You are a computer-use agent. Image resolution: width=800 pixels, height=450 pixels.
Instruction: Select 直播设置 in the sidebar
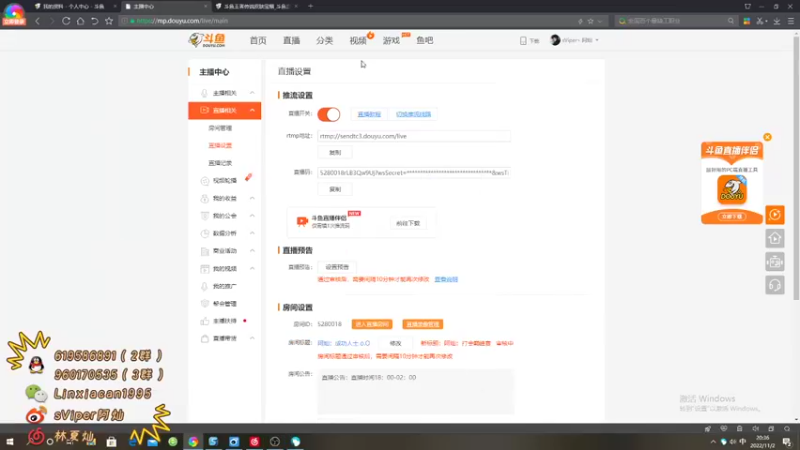(x=220, y=145)
